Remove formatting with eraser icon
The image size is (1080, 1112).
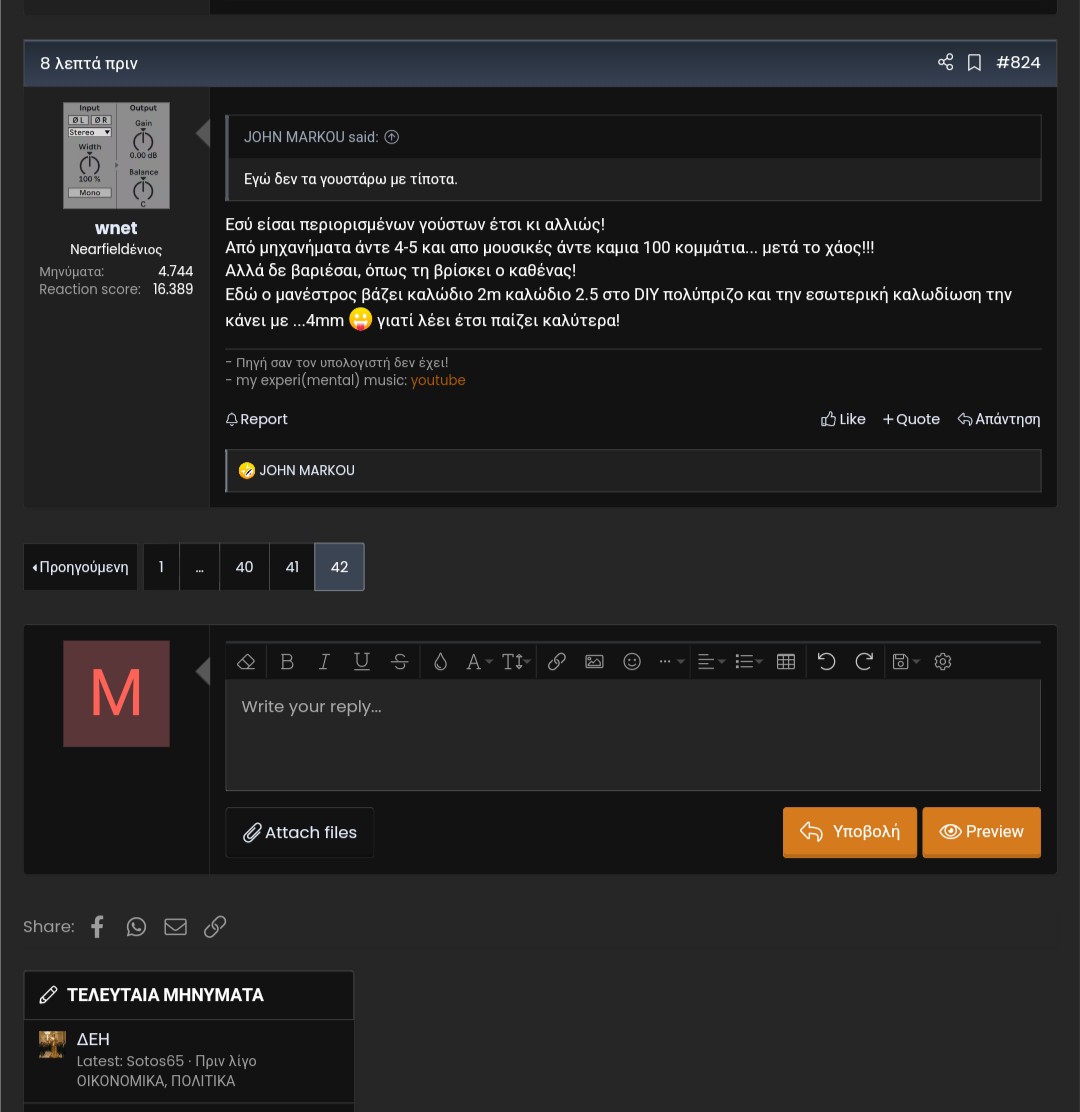point(246,662)
